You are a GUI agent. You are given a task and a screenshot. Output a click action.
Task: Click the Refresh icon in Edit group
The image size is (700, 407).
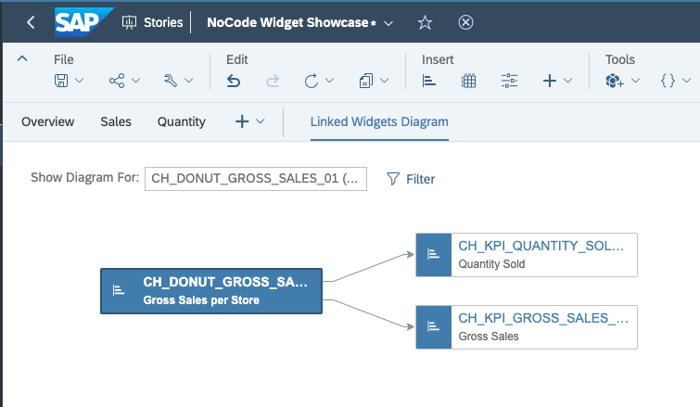tap(311, 81)
